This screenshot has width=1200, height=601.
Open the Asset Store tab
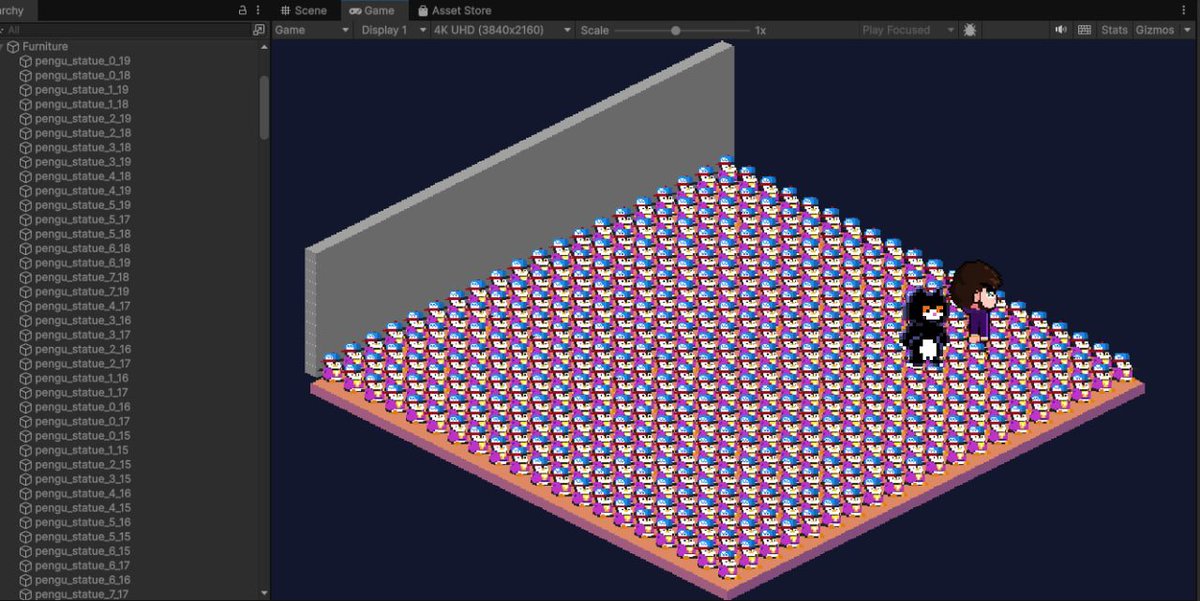point(455,10)
